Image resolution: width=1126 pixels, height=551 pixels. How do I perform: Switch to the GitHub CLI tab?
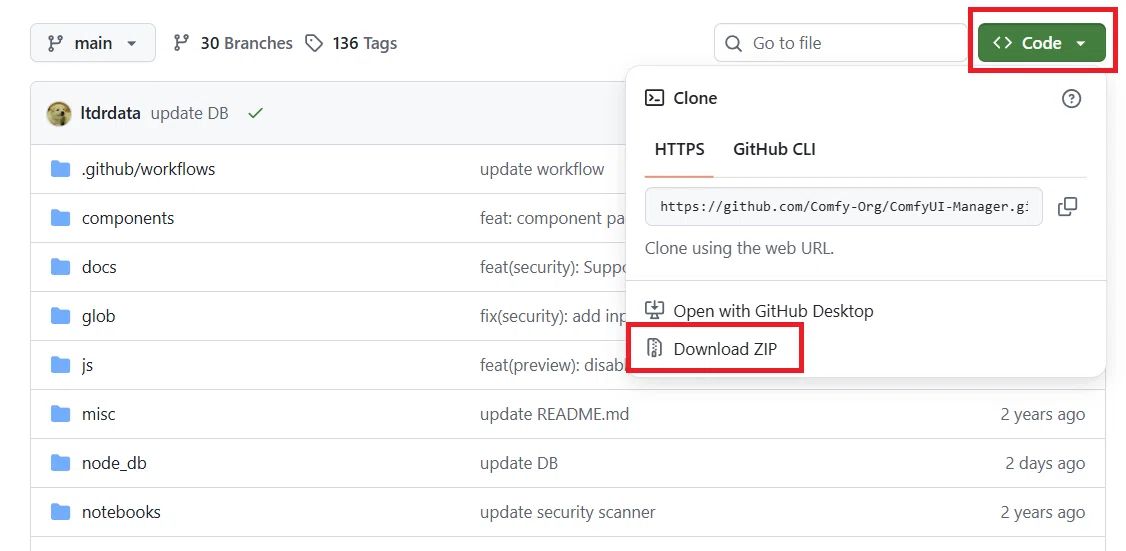click(774, 149)
